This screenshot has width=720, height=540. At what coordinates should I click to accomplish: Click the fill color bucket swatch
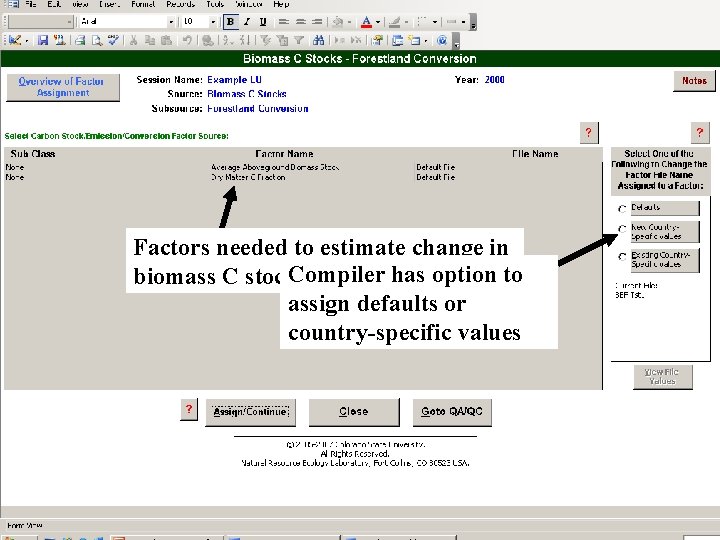[338, 22]
